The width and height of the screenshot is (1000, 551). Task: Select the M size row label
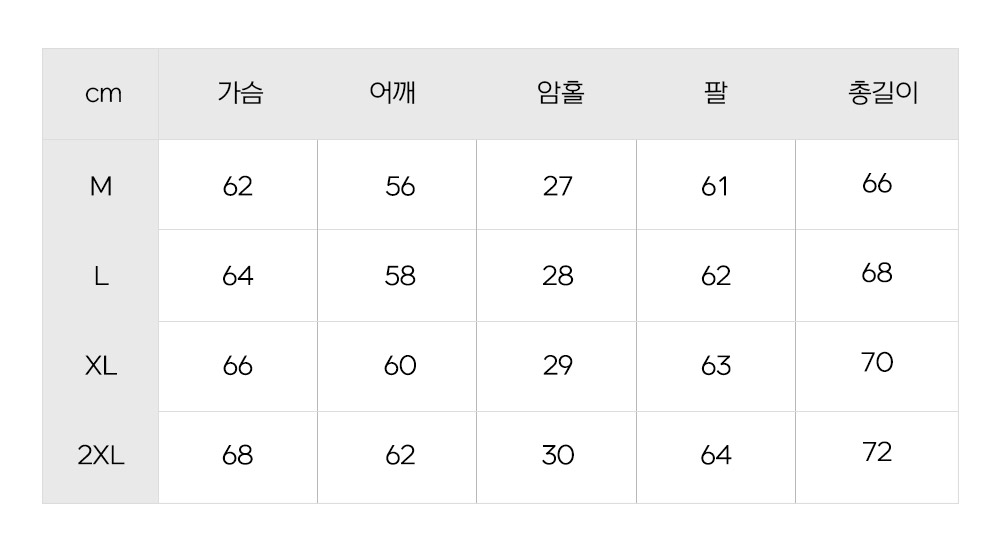tap(101, 186)
